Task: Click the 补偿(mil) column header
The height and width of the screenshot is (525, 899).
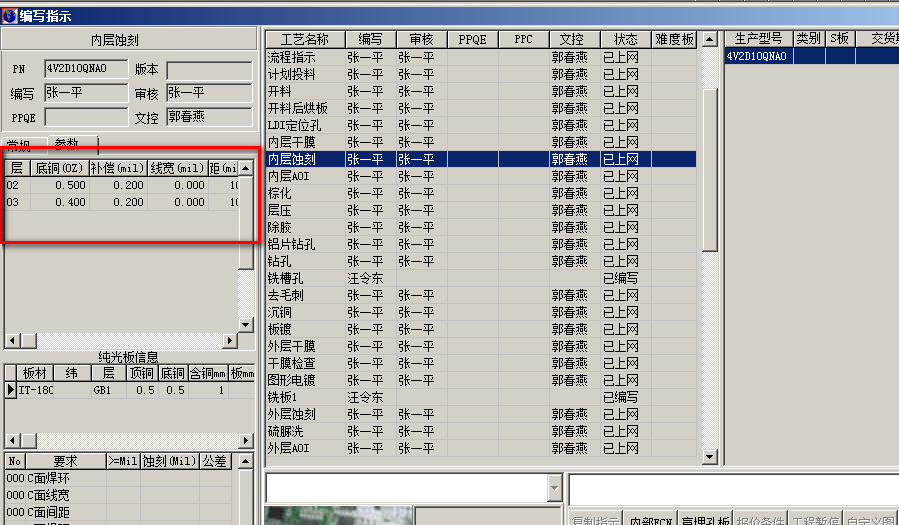Action: (118, 168)
